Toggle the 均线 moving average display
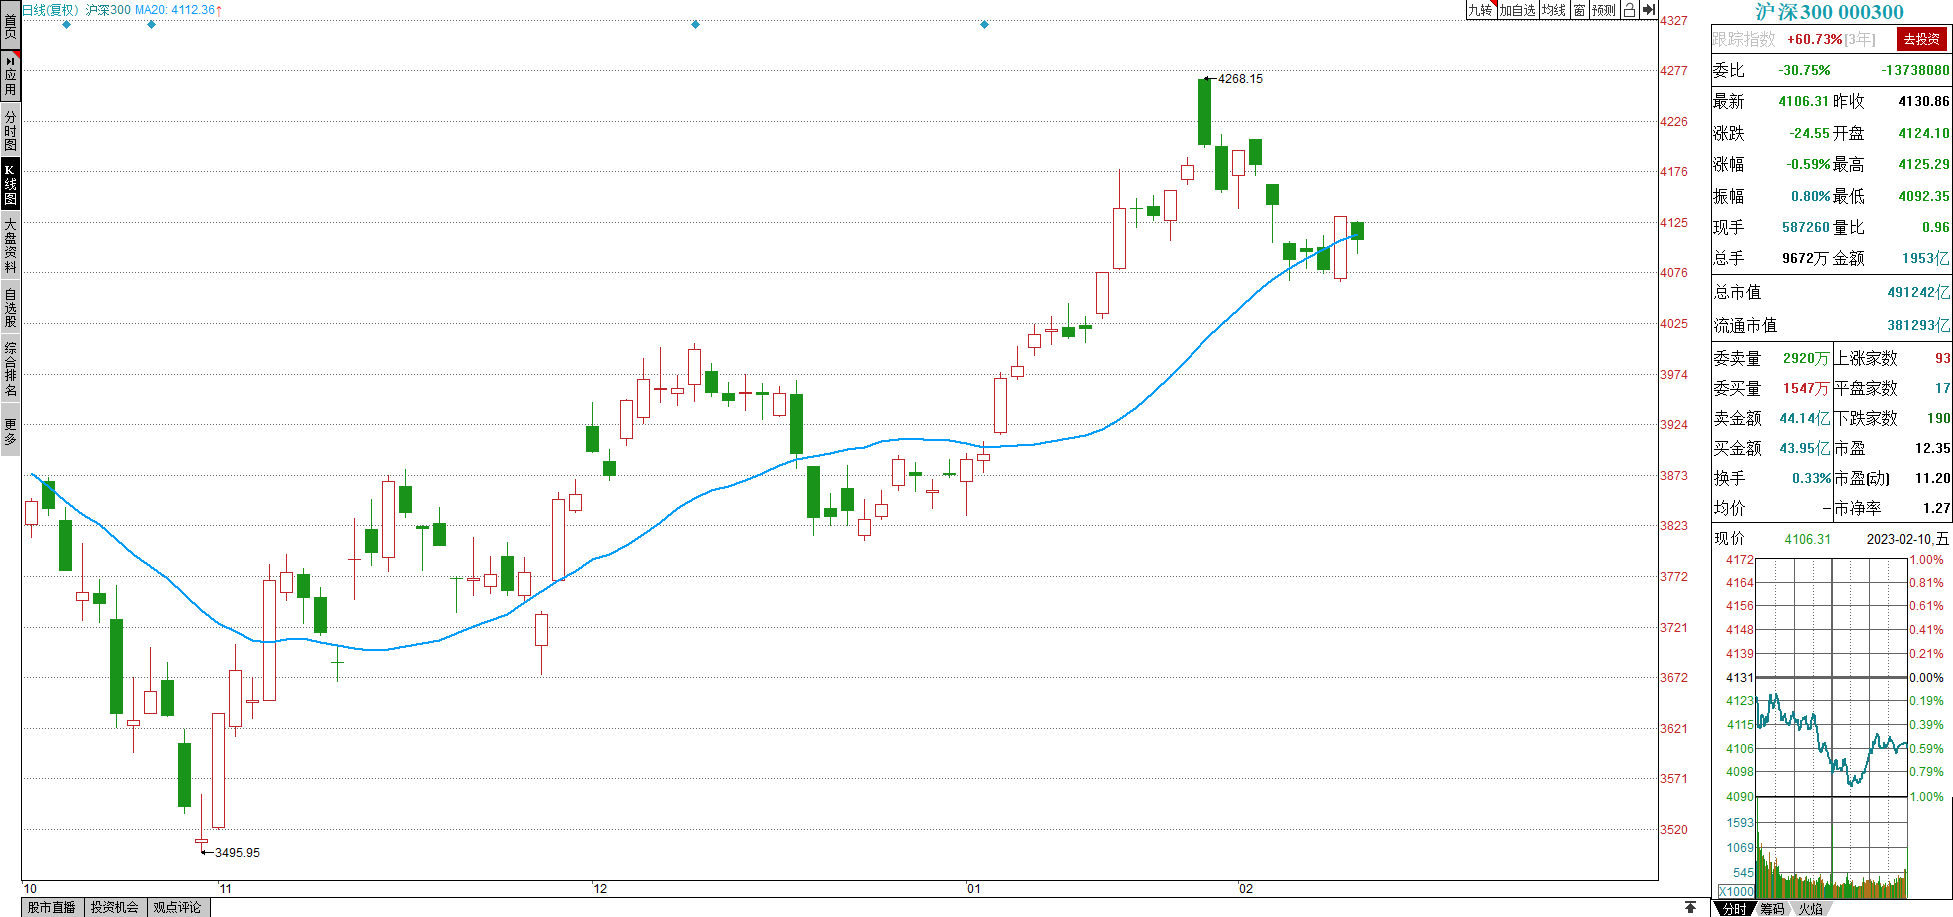 (1553, 10)
